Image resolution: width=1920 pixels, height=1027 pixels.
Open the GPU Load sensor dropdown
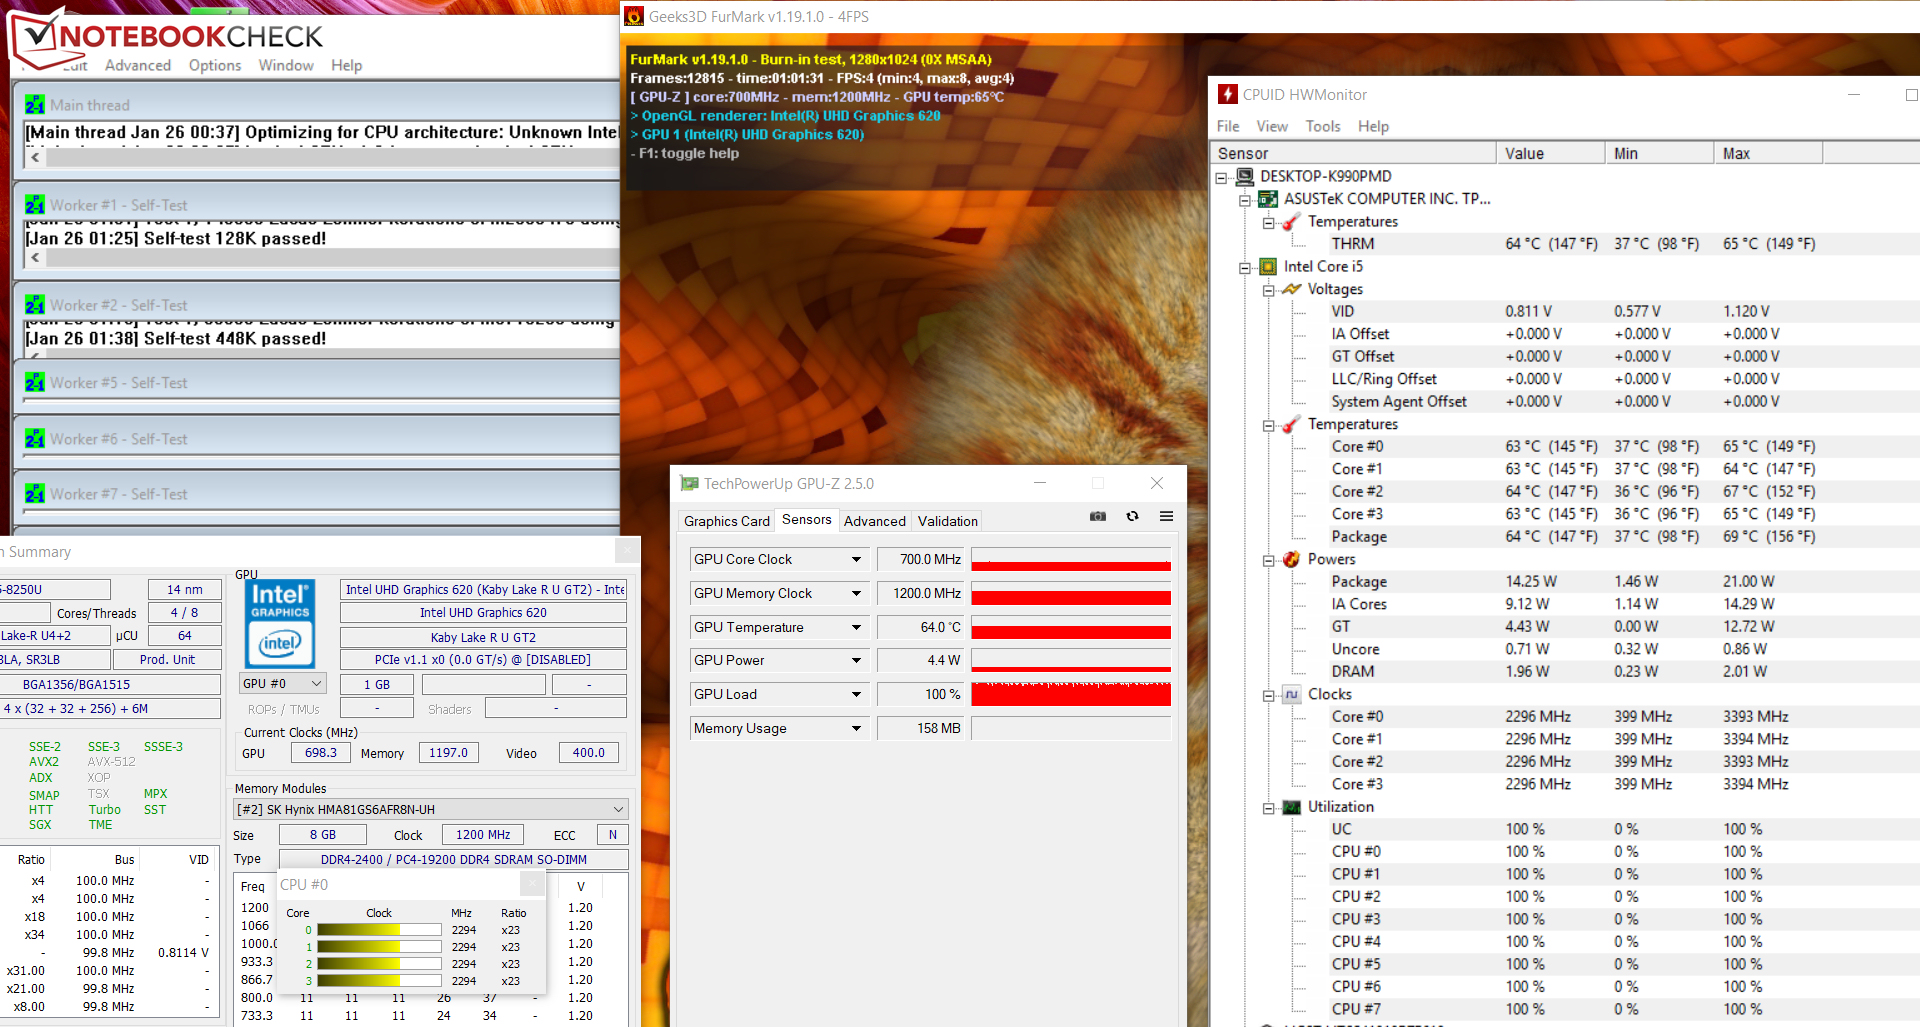coord(856,694)
